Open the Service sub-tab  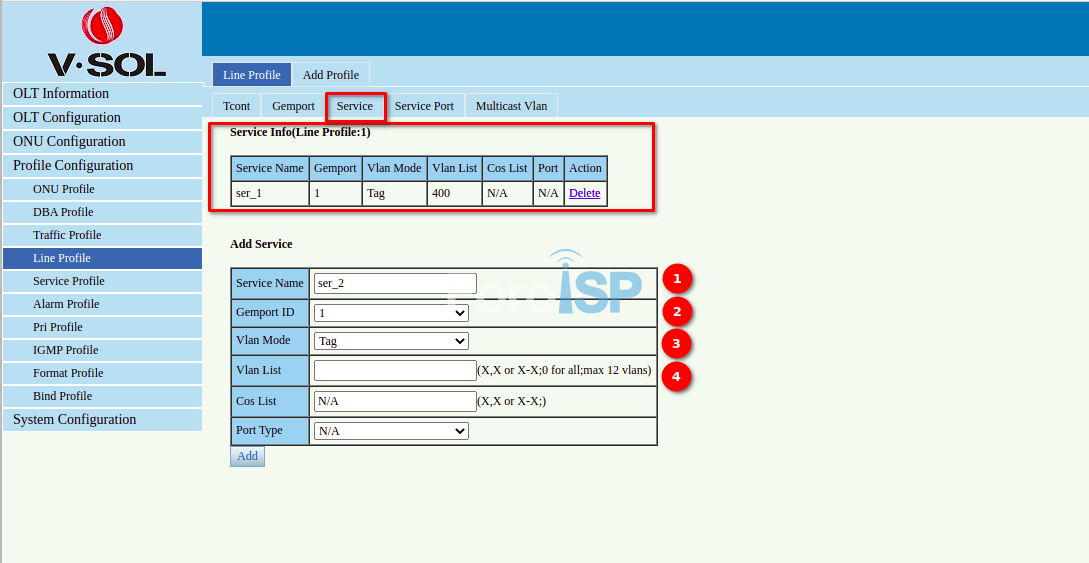(355, 106)
